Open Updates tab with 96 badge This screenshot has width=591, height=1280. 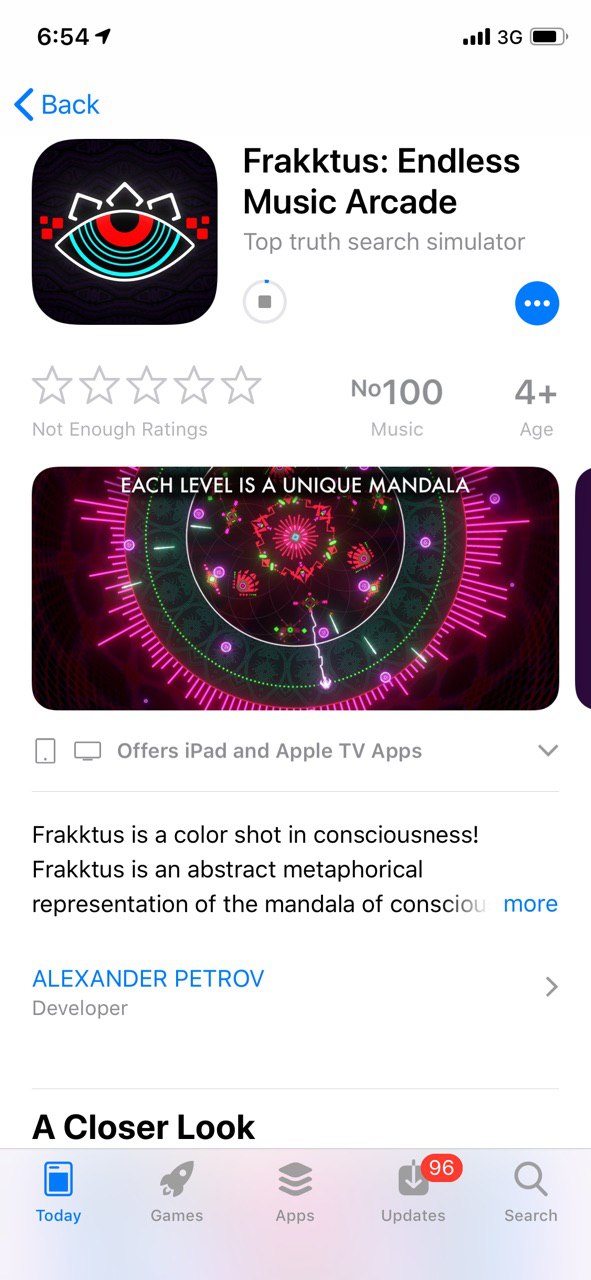point(413,1193)
